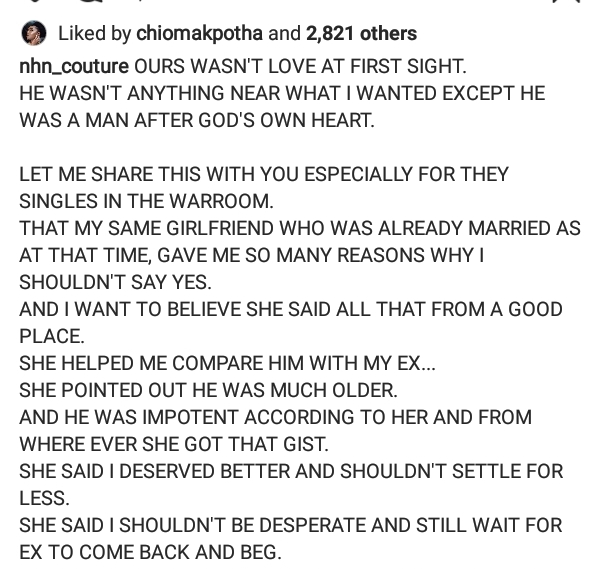Click the line ending "GOD'S OWN HEART"
600x569 pixels.
click(x=197, y=121)
